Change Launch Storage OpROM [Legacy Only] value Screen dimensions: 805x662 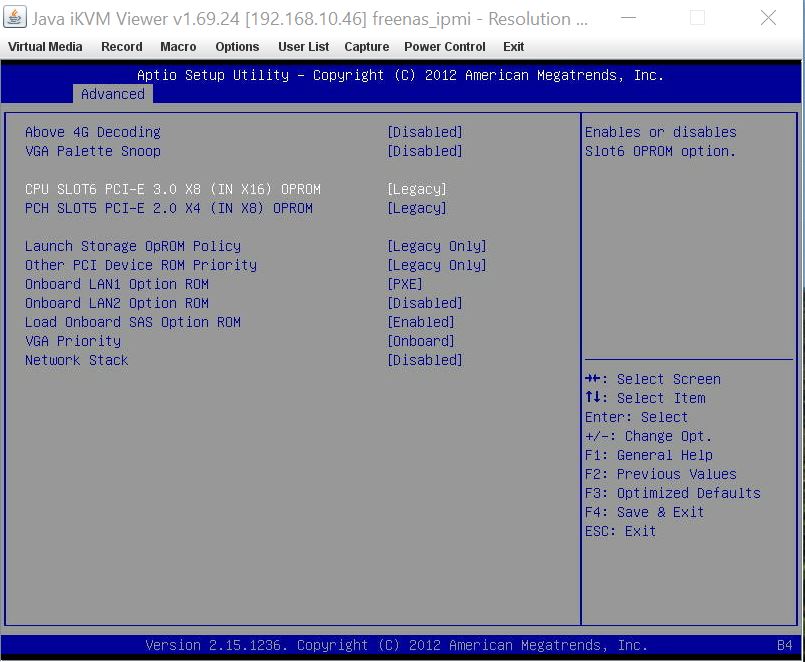[x=437, y=246]
